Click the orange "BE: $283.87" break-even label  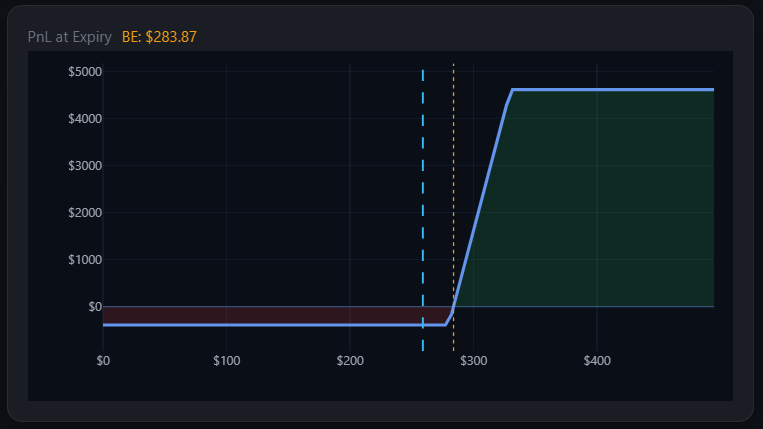(159, 37)
